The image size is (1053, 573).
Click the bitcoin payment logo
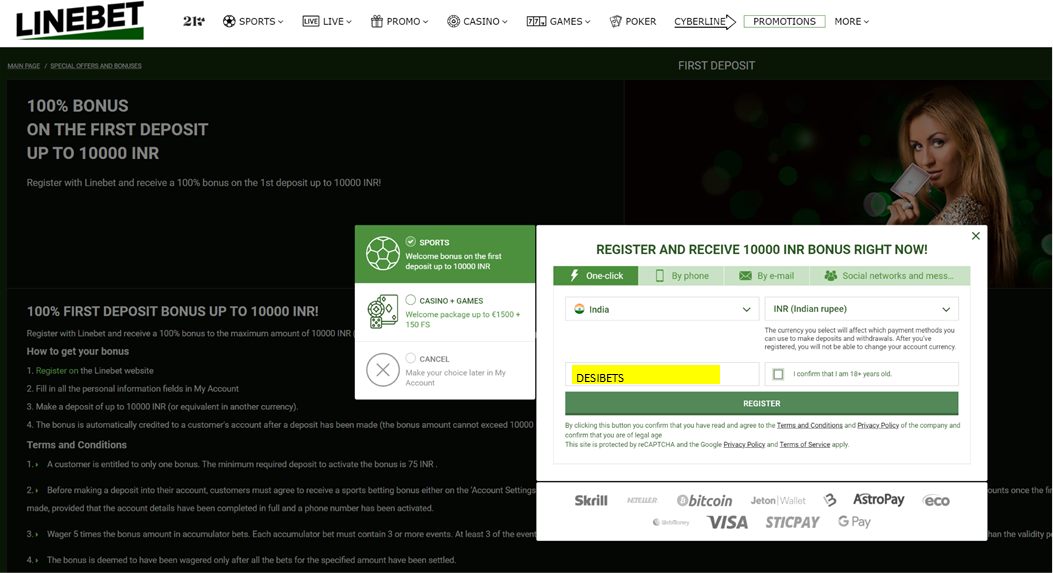(x=704, y=500)
